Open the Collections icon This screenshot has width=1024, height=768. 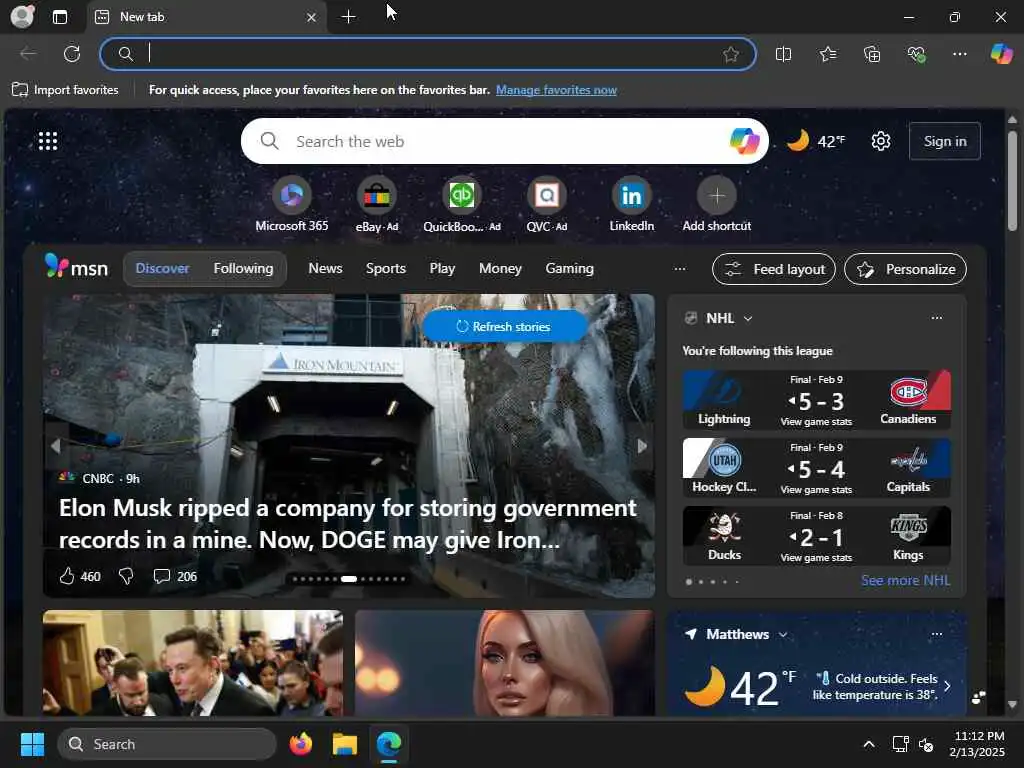(872, 54)
